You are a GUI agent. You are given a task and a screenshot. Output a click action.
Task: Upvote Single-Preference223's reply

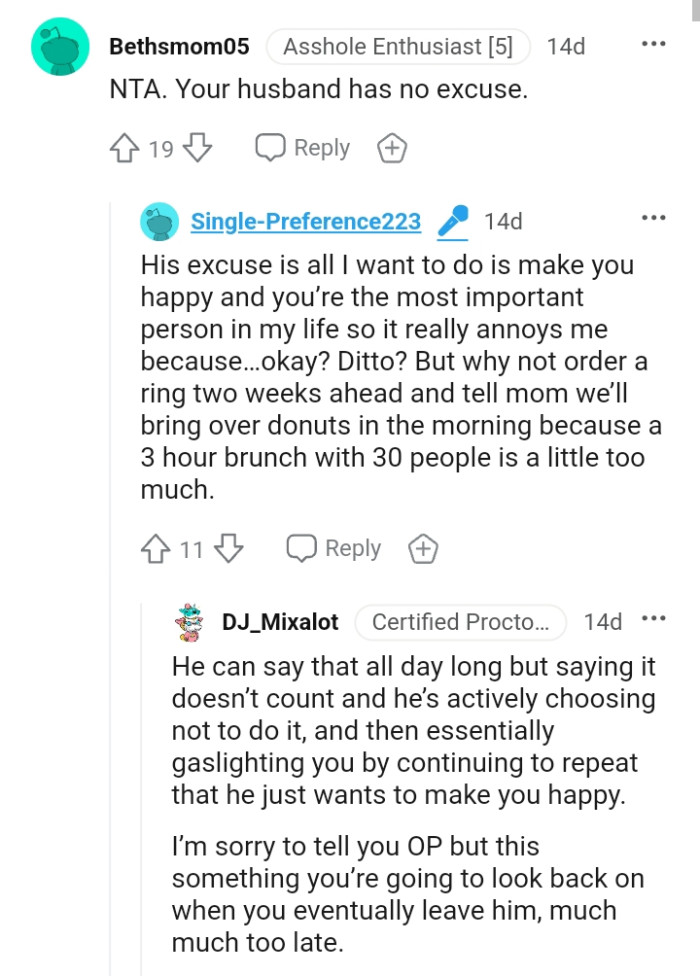click(x=155, y=548)
